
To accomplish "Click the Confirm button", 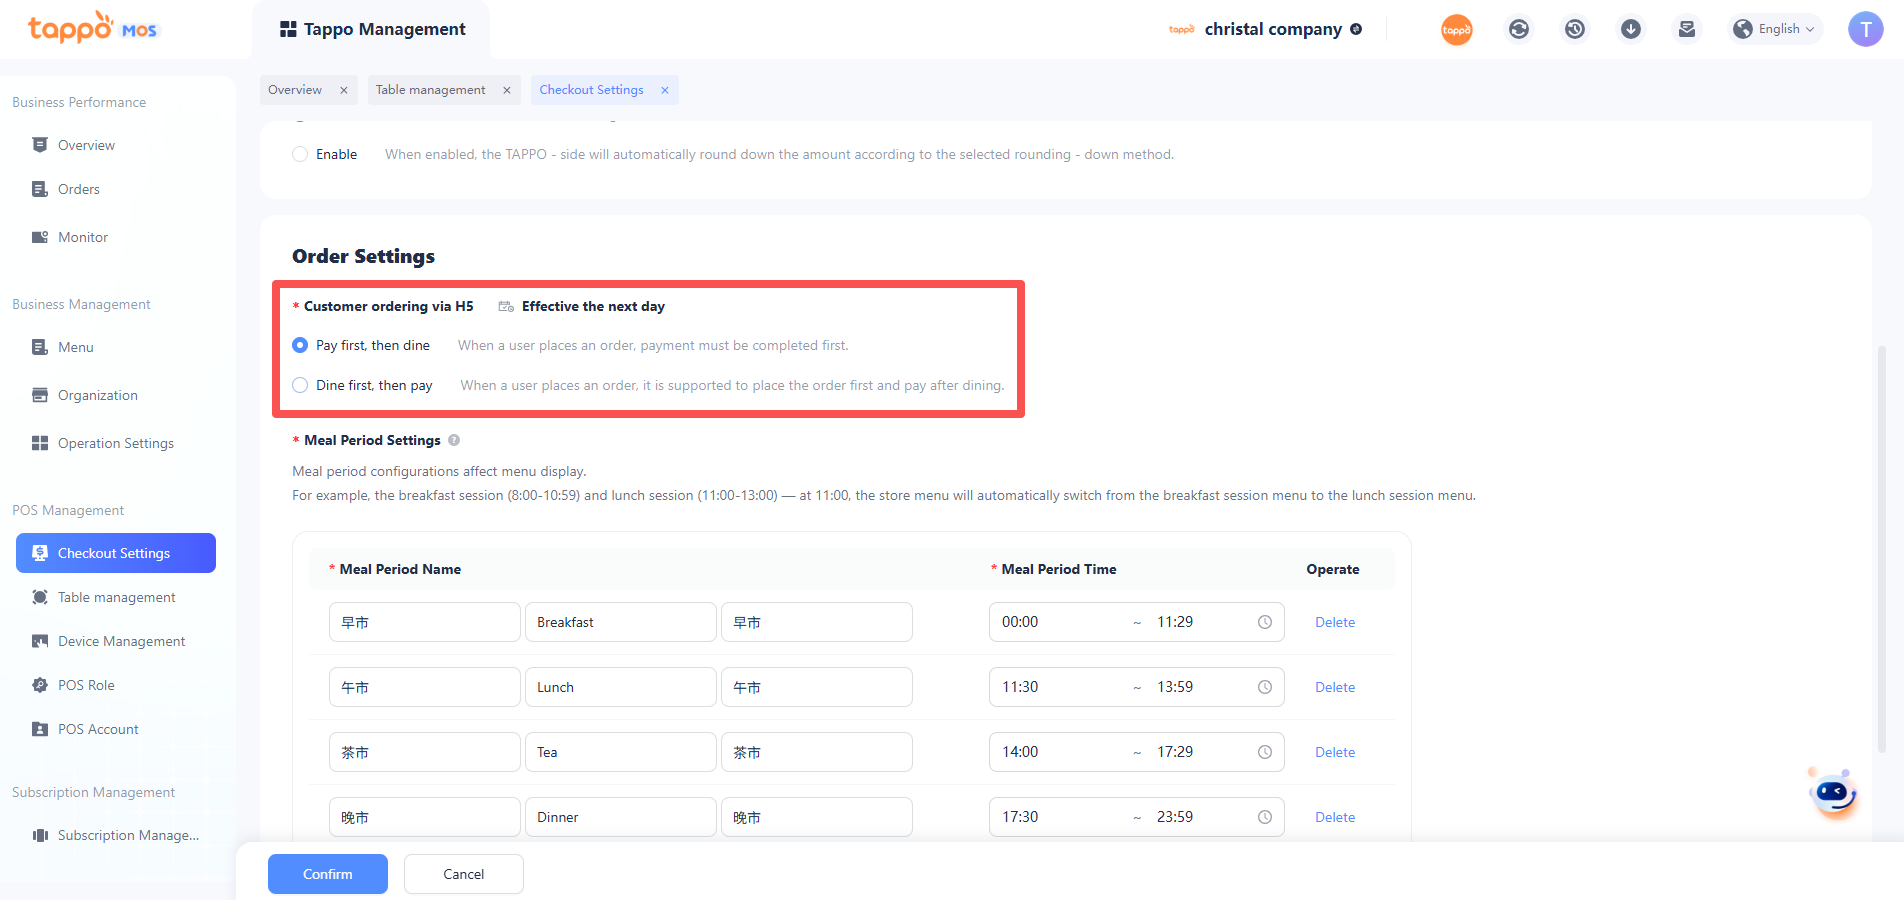I will (327, 874).
